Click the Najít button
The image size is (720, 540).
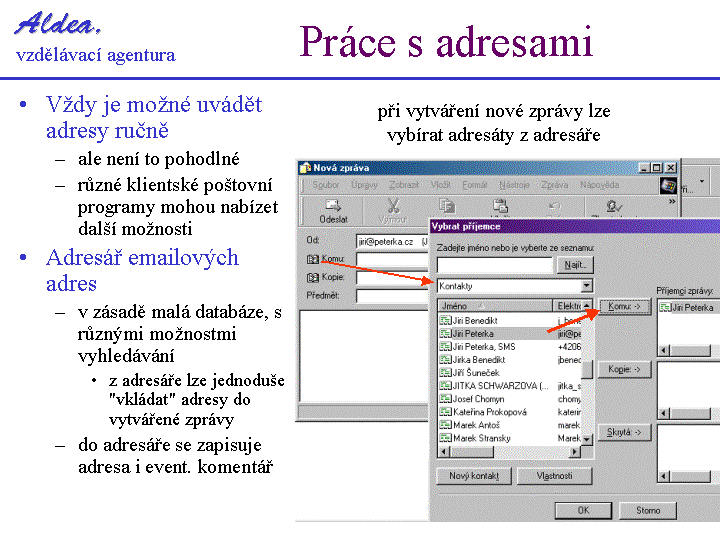pos(575,265)
